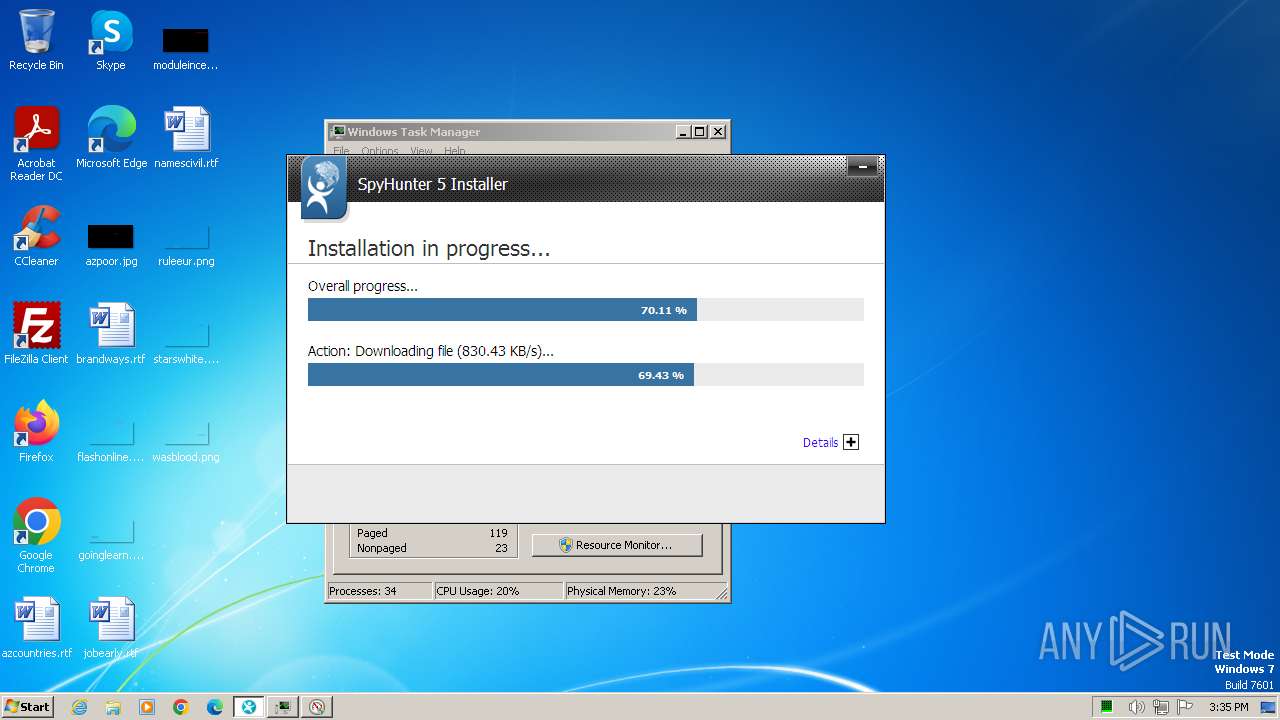
Task: Open Resource Monitor in Task Manager
Action: click(617, 545)
